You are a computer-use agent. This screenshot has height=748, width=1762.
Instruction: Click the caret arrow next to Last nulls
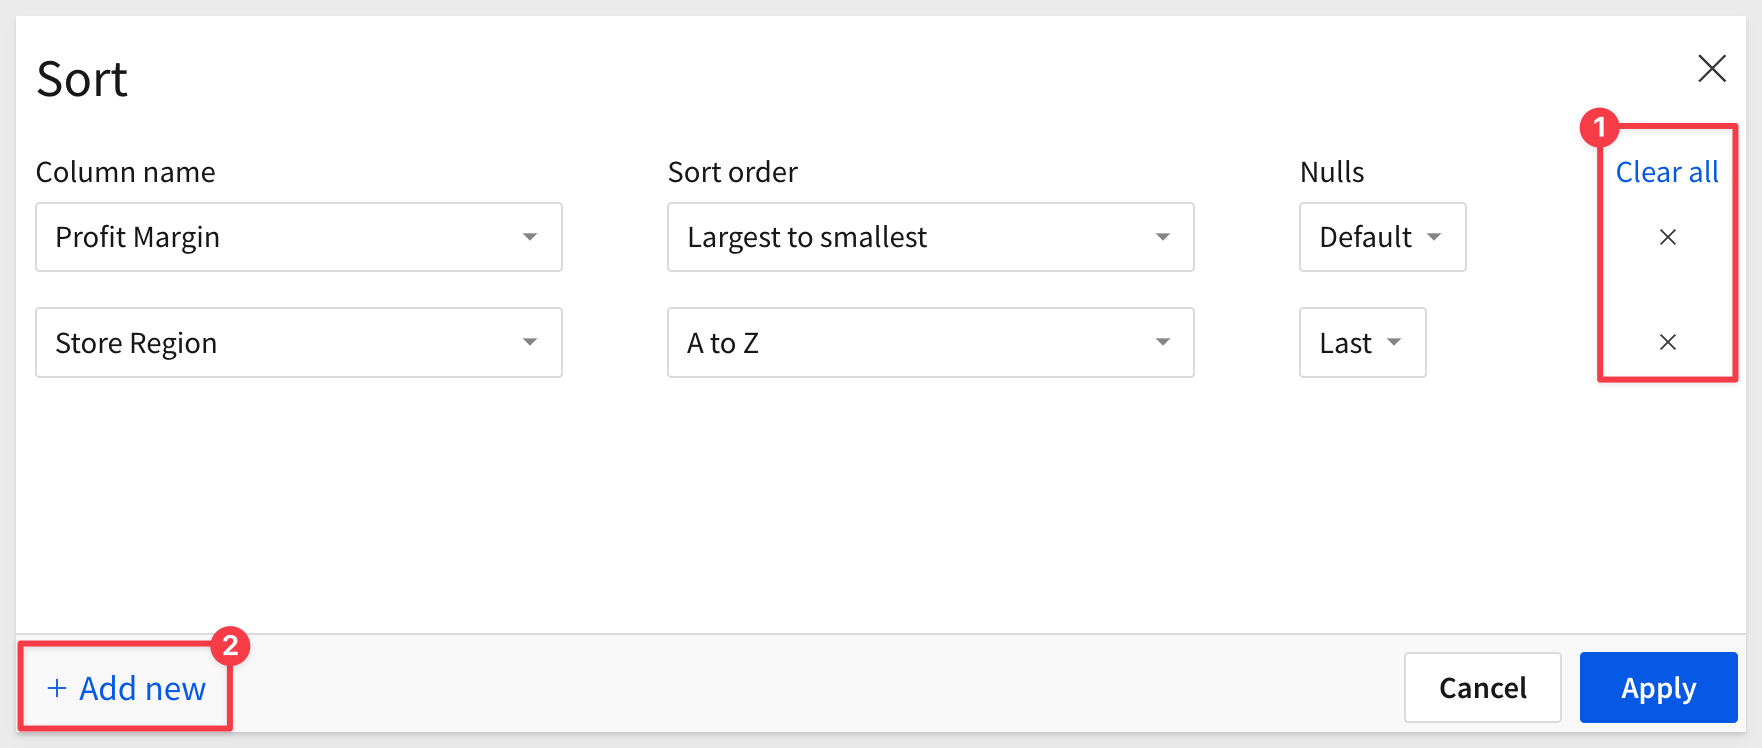tap(1394, 342)
